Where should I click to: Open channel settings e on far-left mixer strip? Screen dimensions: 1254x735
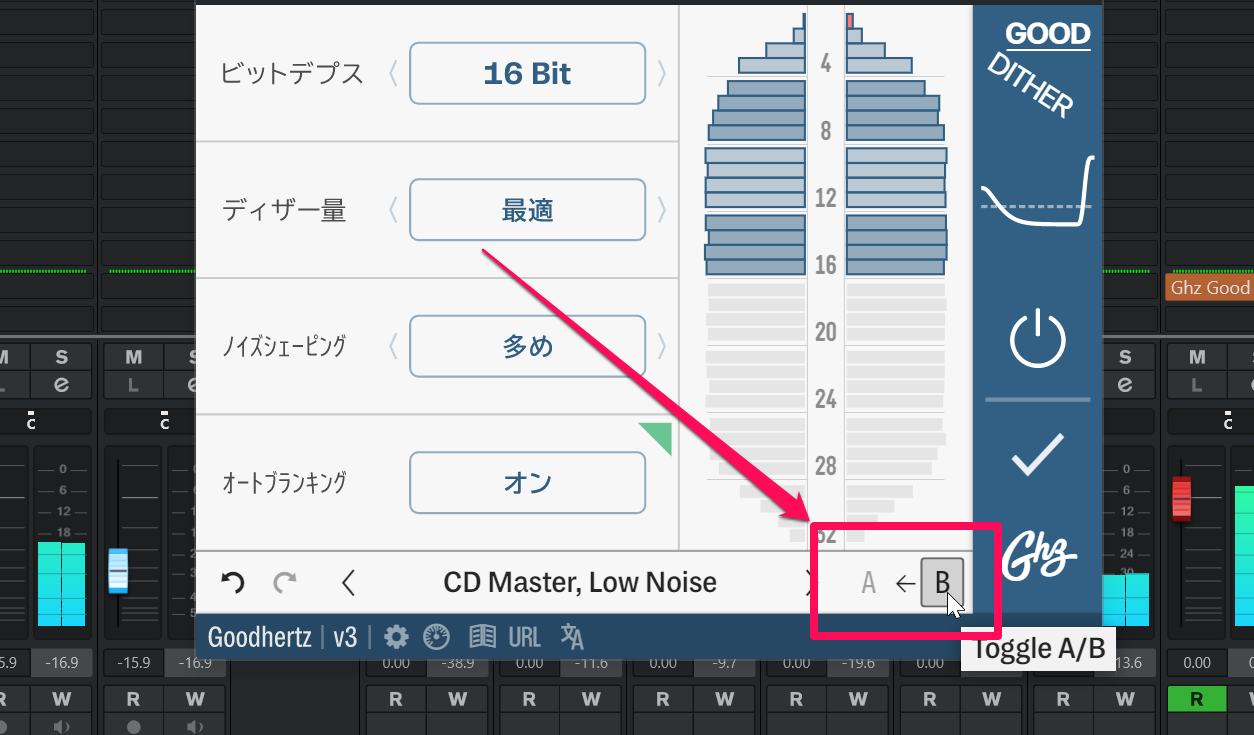61,384
